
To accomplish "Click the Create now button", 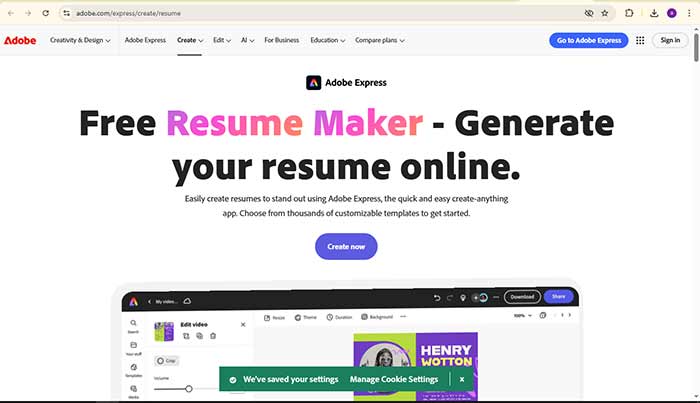I will coord(346,246).
